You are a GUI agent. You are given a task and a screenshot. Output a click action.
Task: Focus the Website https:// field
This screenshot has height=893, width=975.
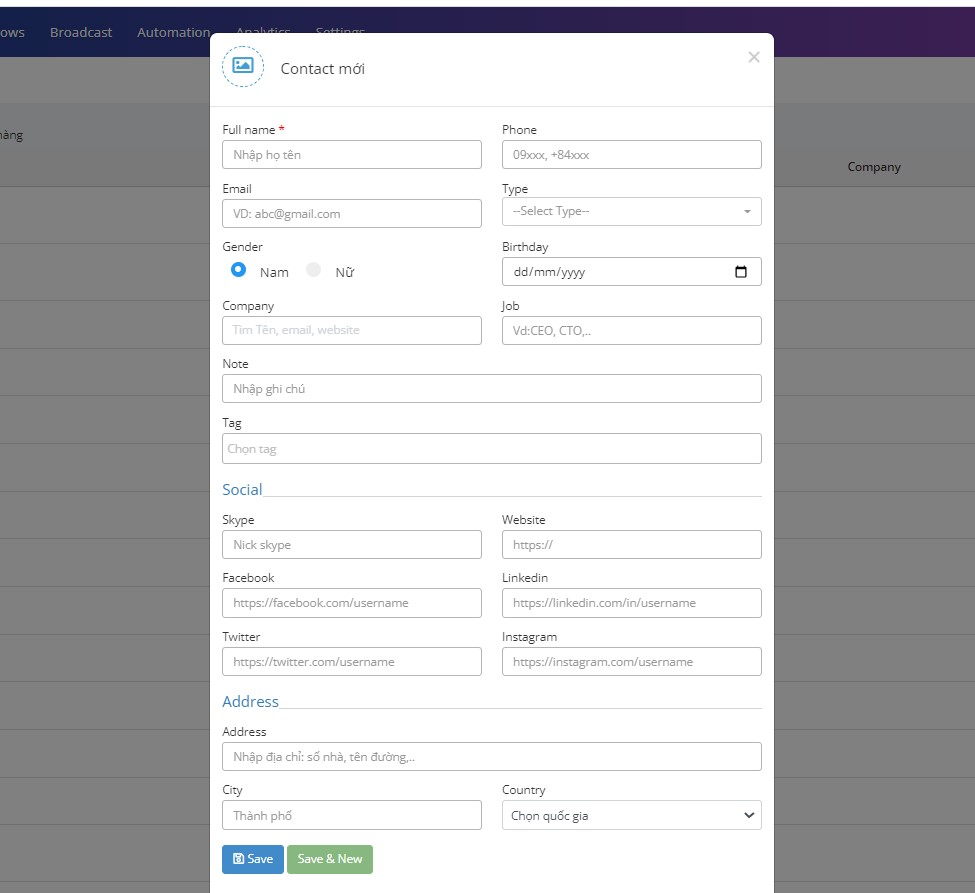pos(631,545)
